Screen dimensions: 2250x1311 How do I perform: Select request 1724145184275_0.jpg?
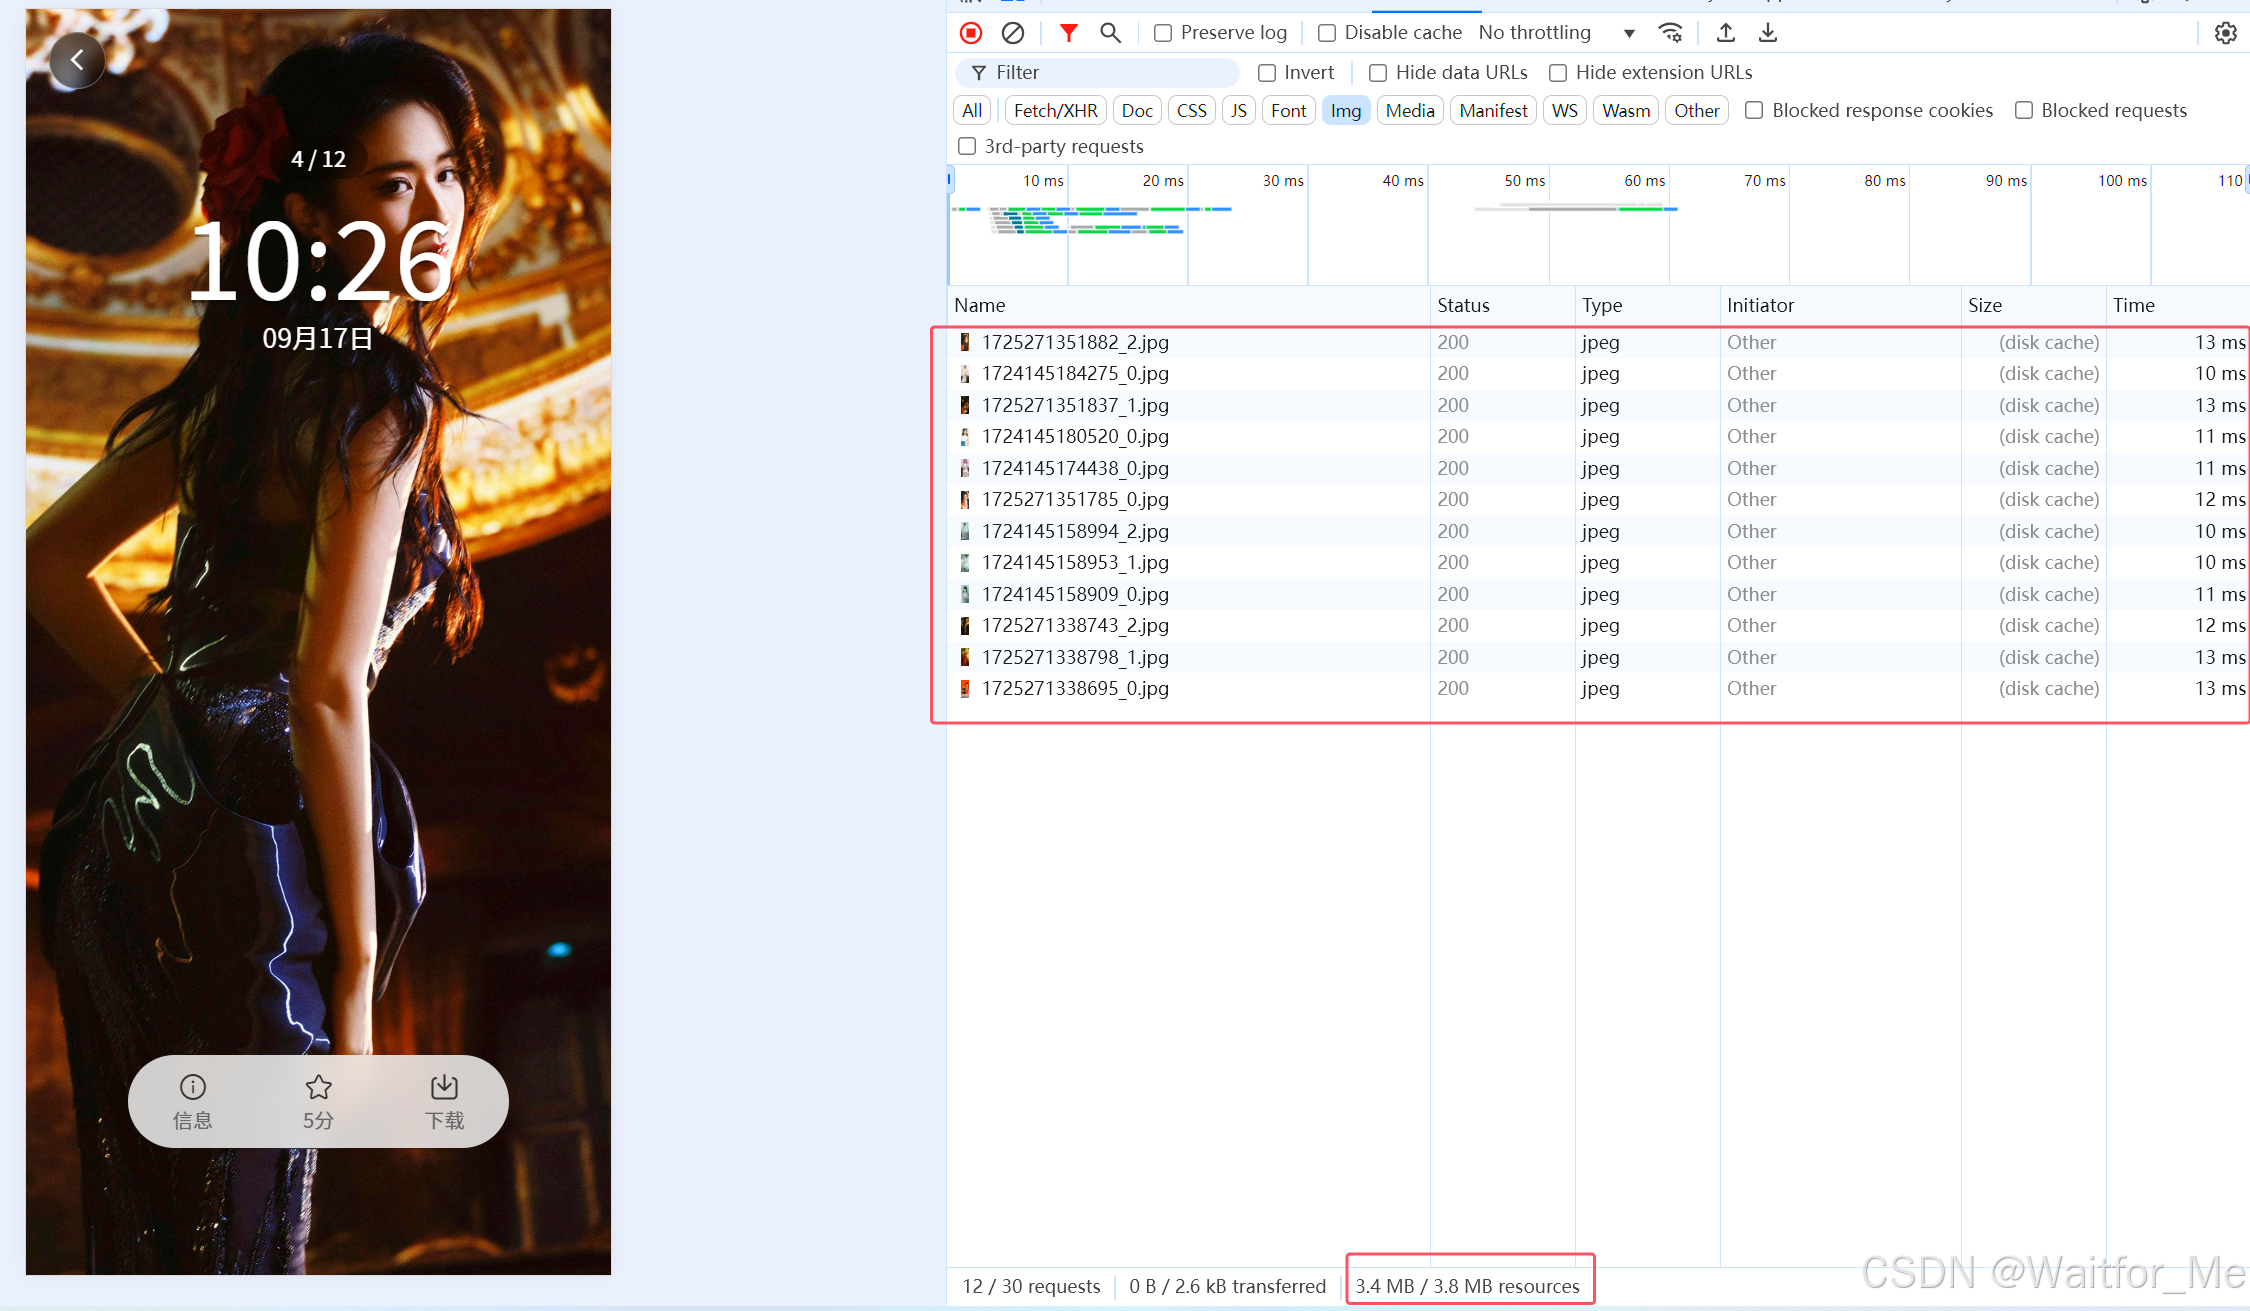[x=1598, y=373]
